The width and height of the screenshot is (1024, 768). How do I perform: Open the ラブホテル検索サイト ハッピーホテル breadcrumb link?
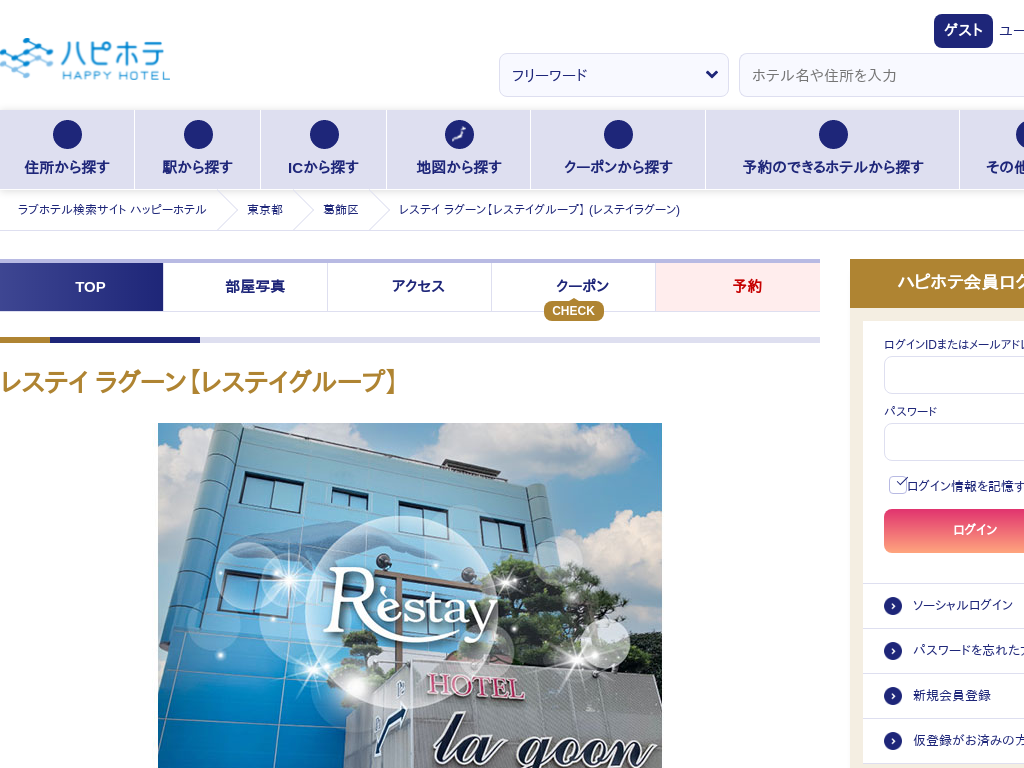(112, 210)
